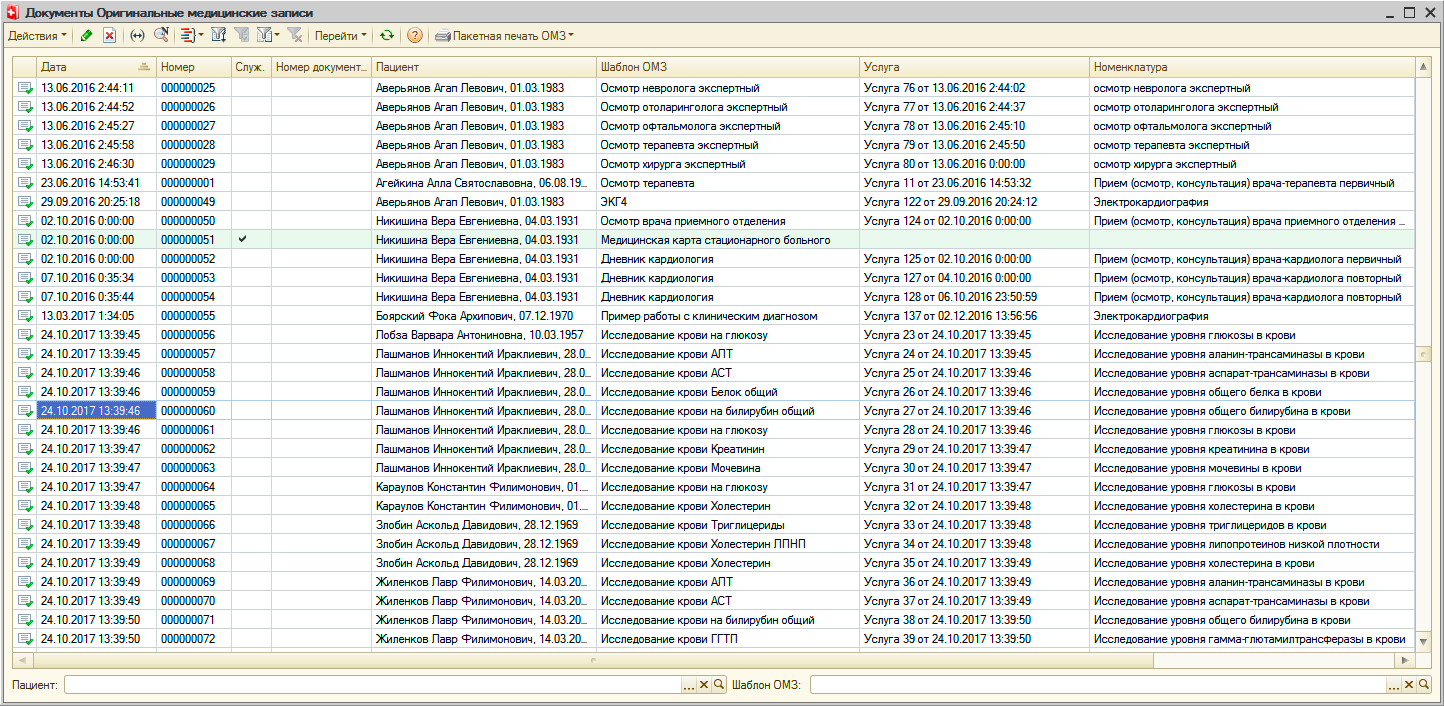The image size is (1444, 706).
Task: Clear the Шаблон ОМЗ filter with its X
Action: [x=1408, y=685]
